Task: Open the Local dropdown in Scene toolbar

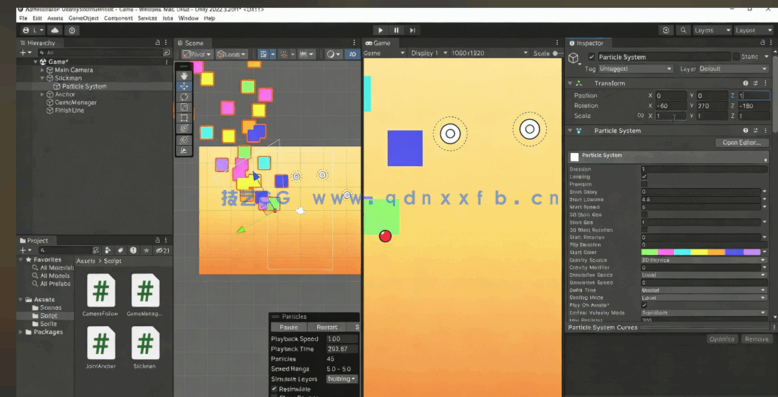Action: pyautogui.click(x=232, y=54)
